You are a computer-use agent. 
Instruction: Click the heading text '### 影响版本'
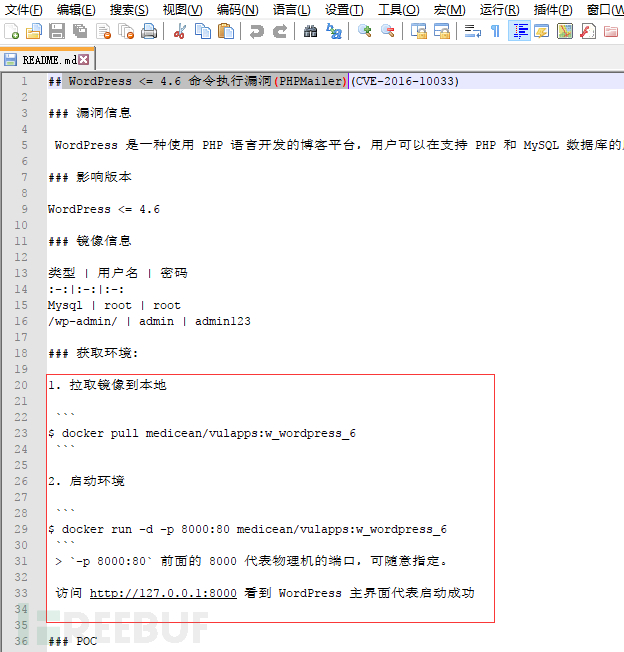pyautogui.click(x=90, y=177)
